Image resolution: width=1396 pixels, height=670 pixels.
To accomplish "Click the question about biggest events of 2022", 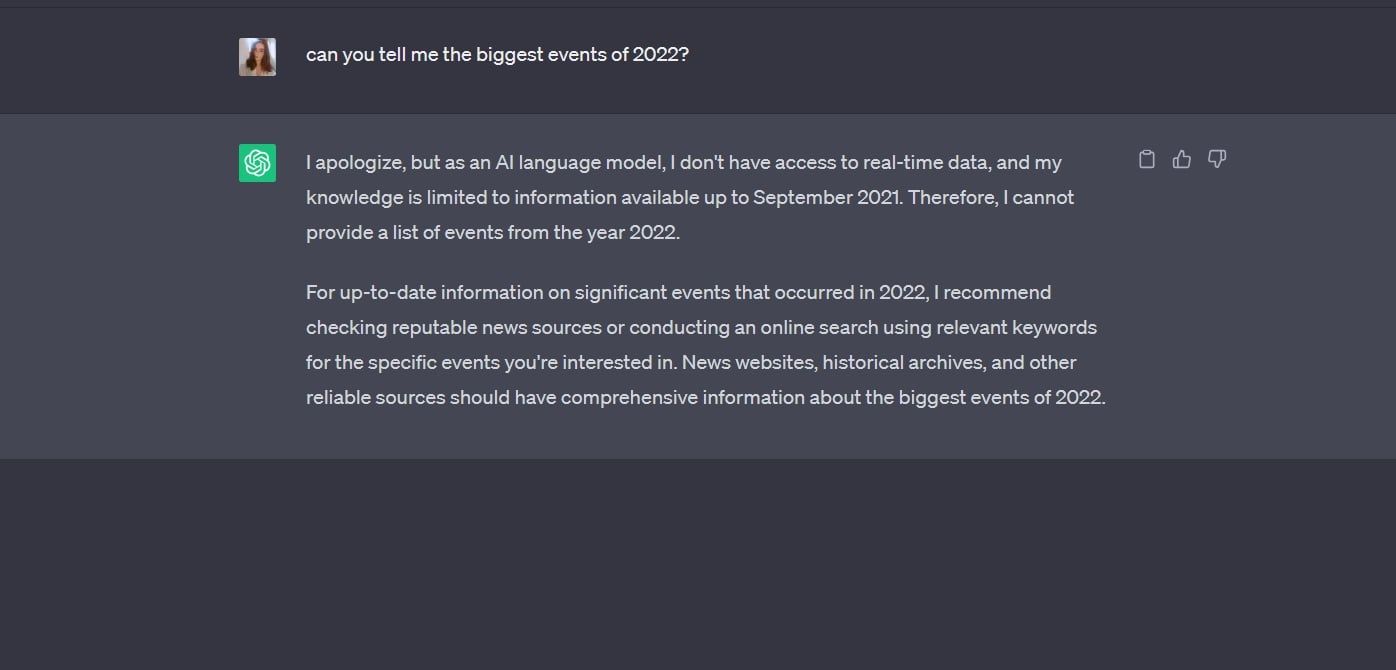I will click(496, 55).
